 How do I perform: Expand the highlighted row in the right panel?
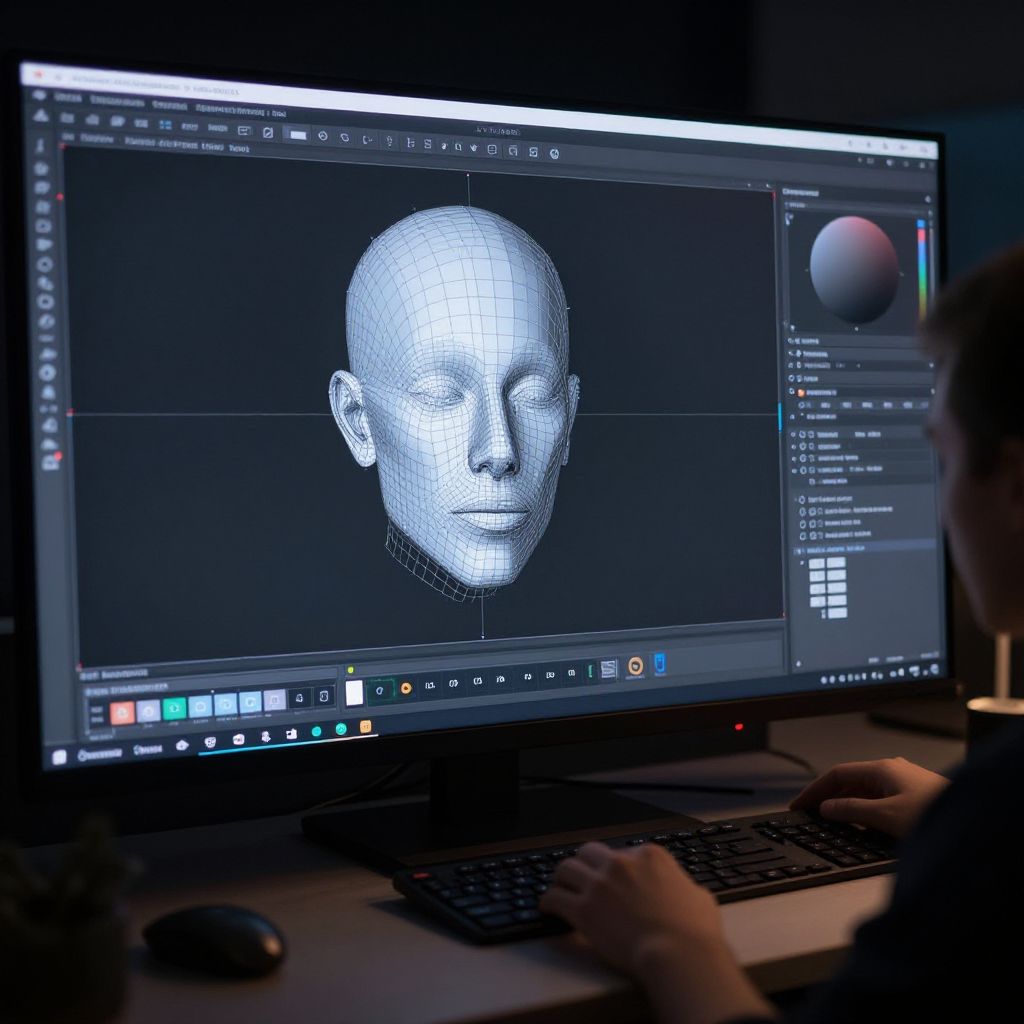tap(798, 550)
